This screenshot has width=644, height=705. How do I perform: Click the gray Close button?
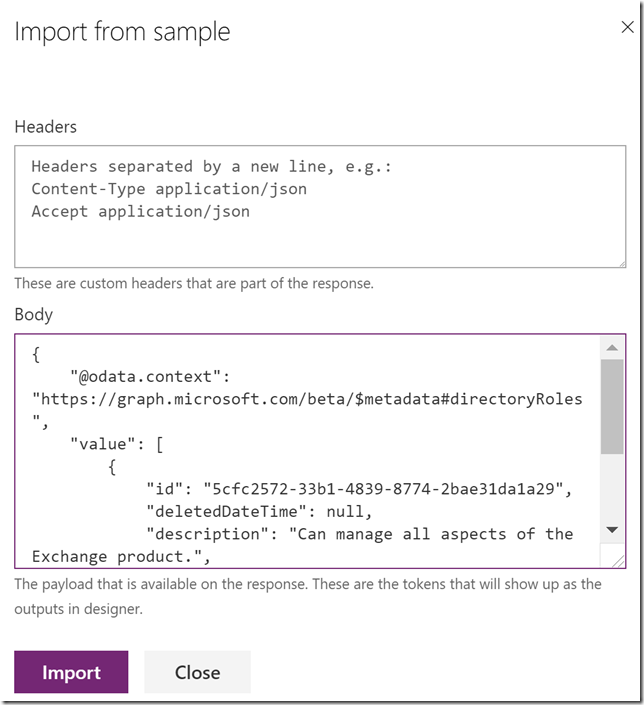coord(197,672)
